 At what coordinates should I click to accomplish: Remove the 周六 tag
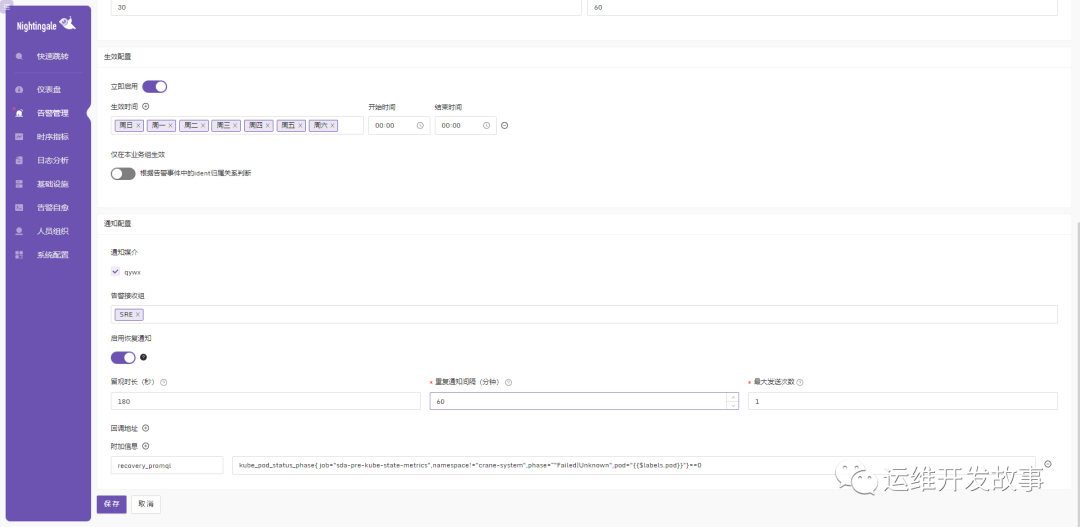point(333,125)
